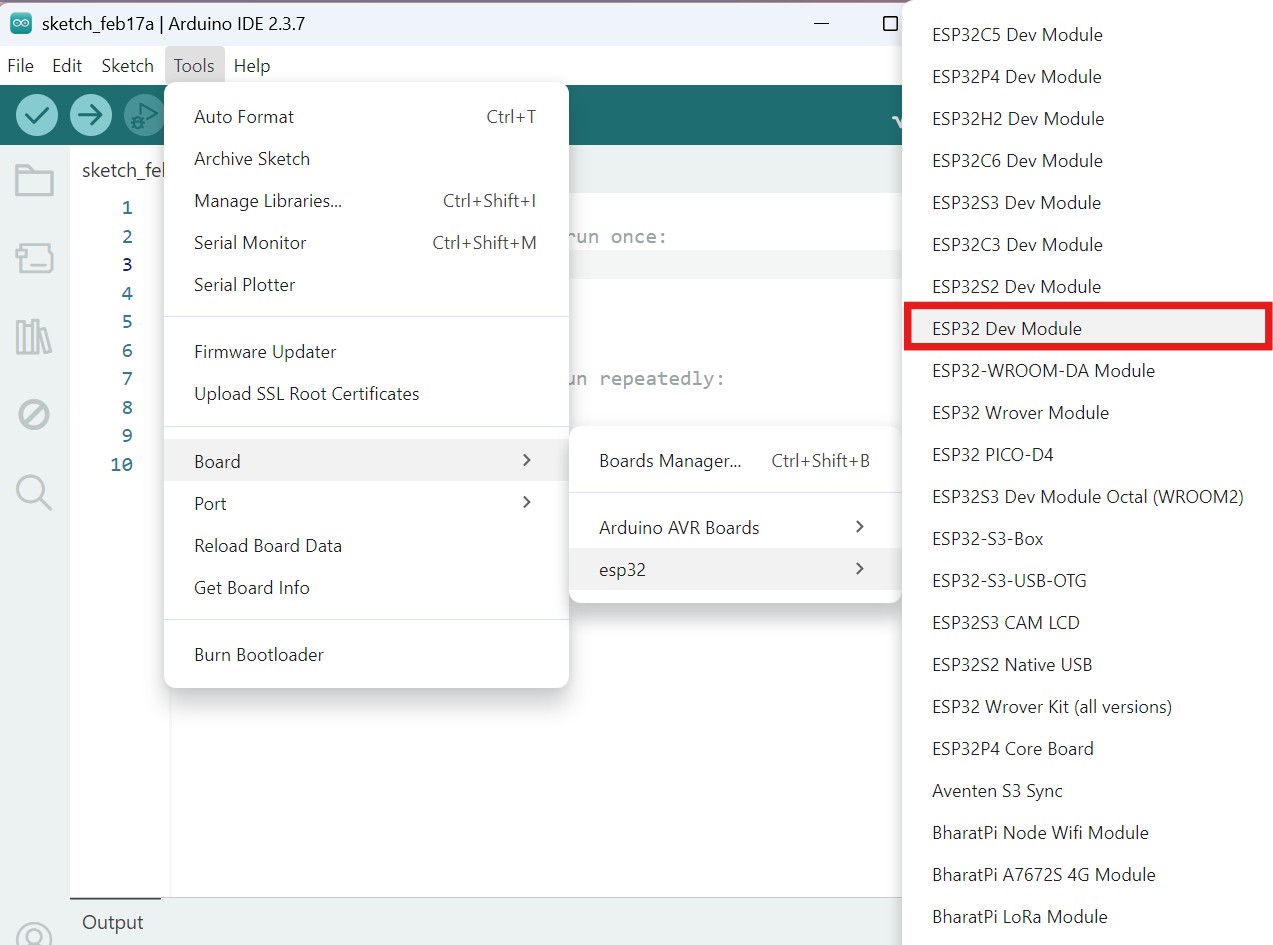Screen dimensions: 1273x945
Task: Open the Search magnifier sidebar icon
Action: tap(34, 492)
